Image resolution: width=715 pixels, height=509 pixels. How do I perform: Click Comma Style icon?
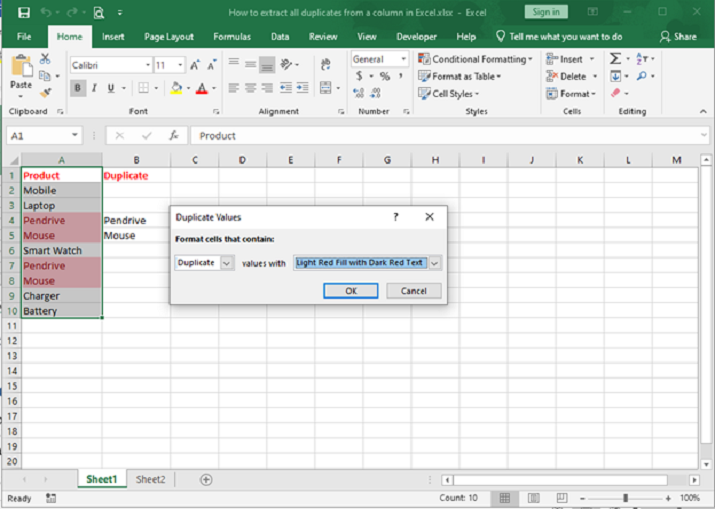coord(401,76)
